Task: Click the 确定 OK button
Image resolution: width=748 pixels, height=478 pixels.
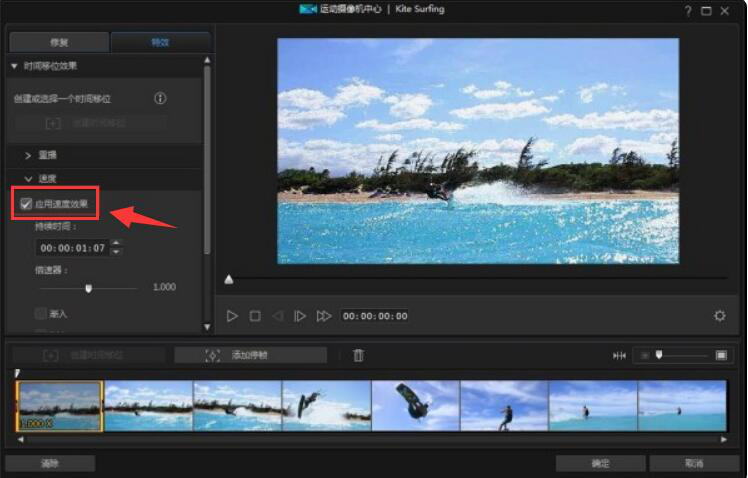Action: 600,463
